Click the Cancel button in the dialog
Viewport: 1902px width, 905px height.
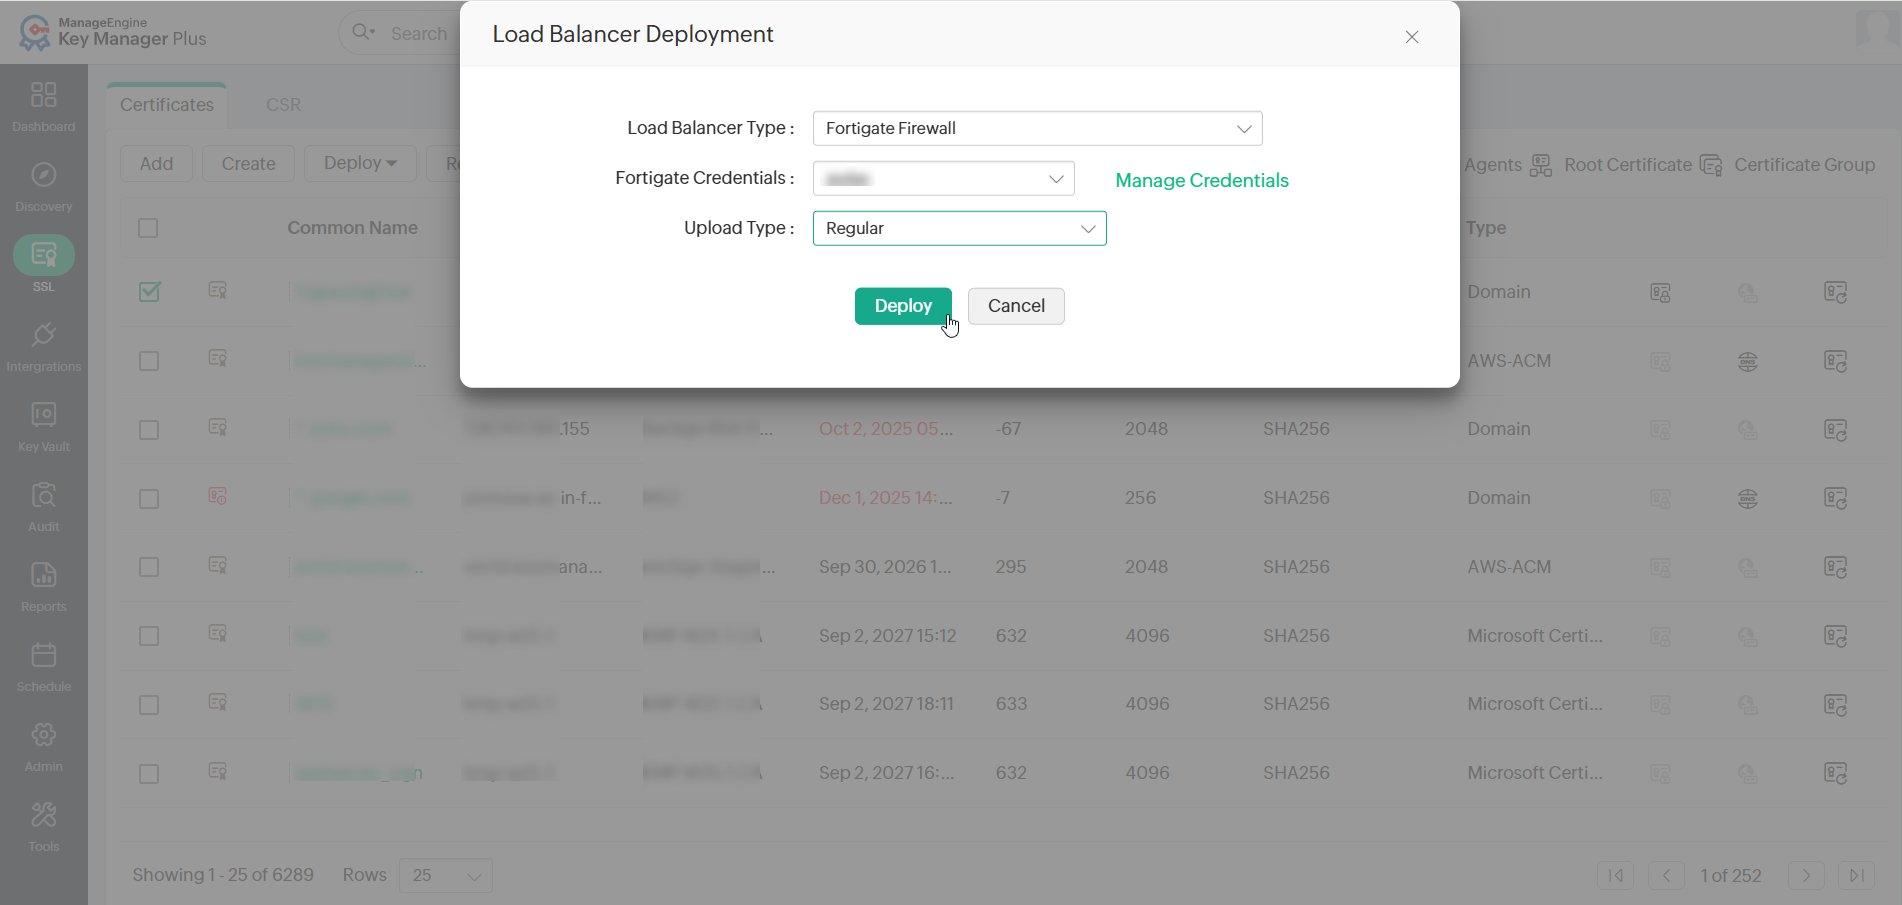pos(1016,306)
